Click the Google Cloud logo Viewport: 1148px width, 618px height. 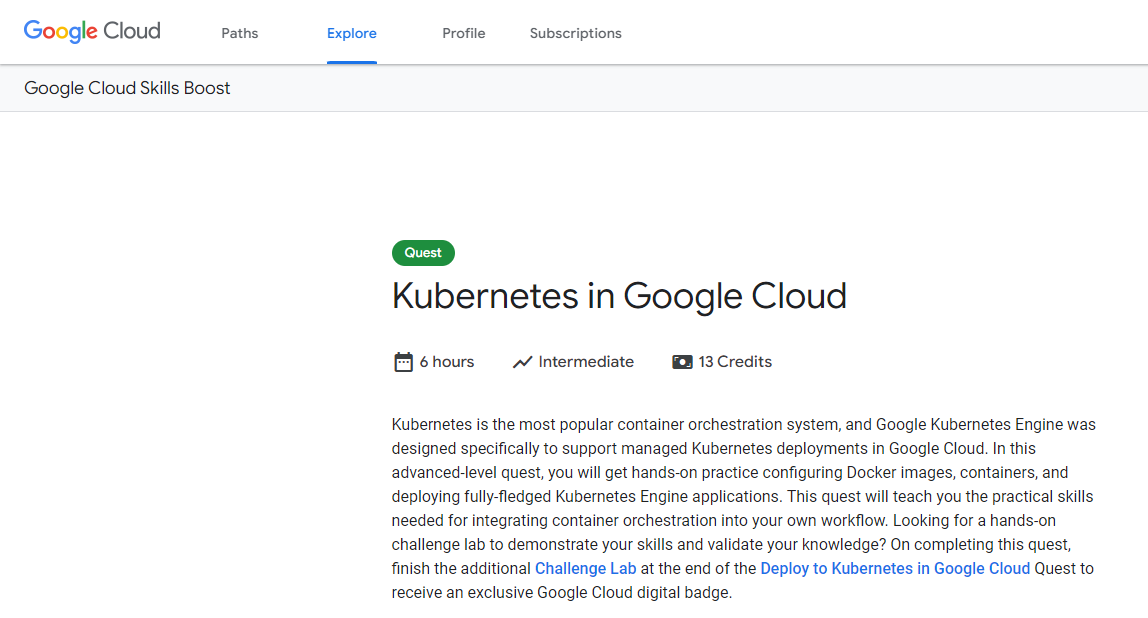92,31
